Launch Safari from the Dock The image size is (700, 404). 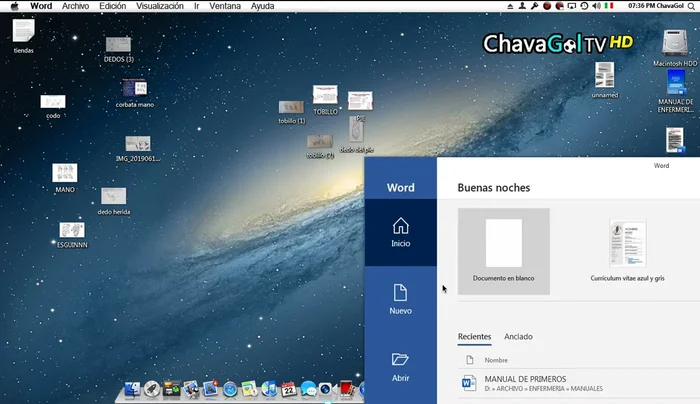230,389
